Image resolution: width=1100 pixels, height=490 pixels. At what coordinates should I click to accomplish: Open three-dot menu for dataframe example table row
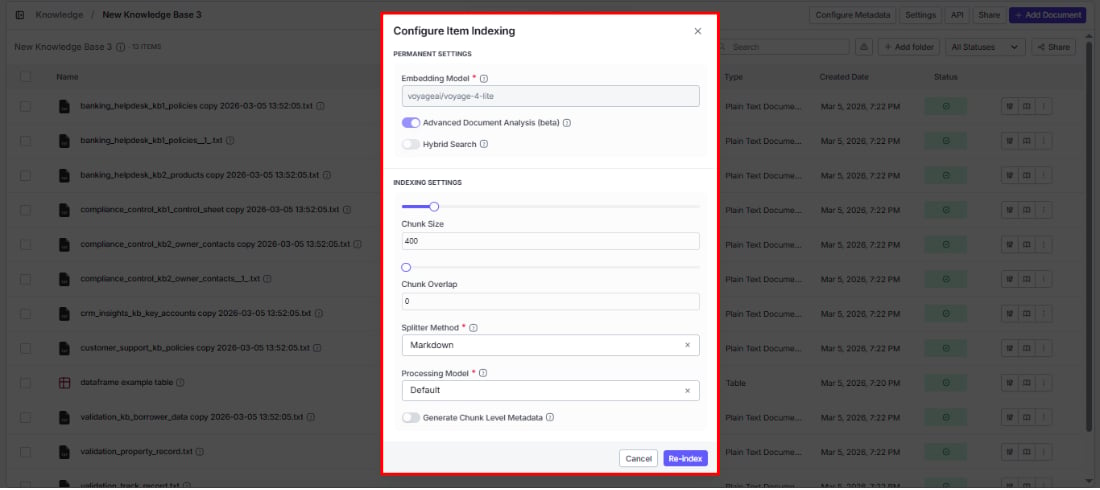(1044, 383)
